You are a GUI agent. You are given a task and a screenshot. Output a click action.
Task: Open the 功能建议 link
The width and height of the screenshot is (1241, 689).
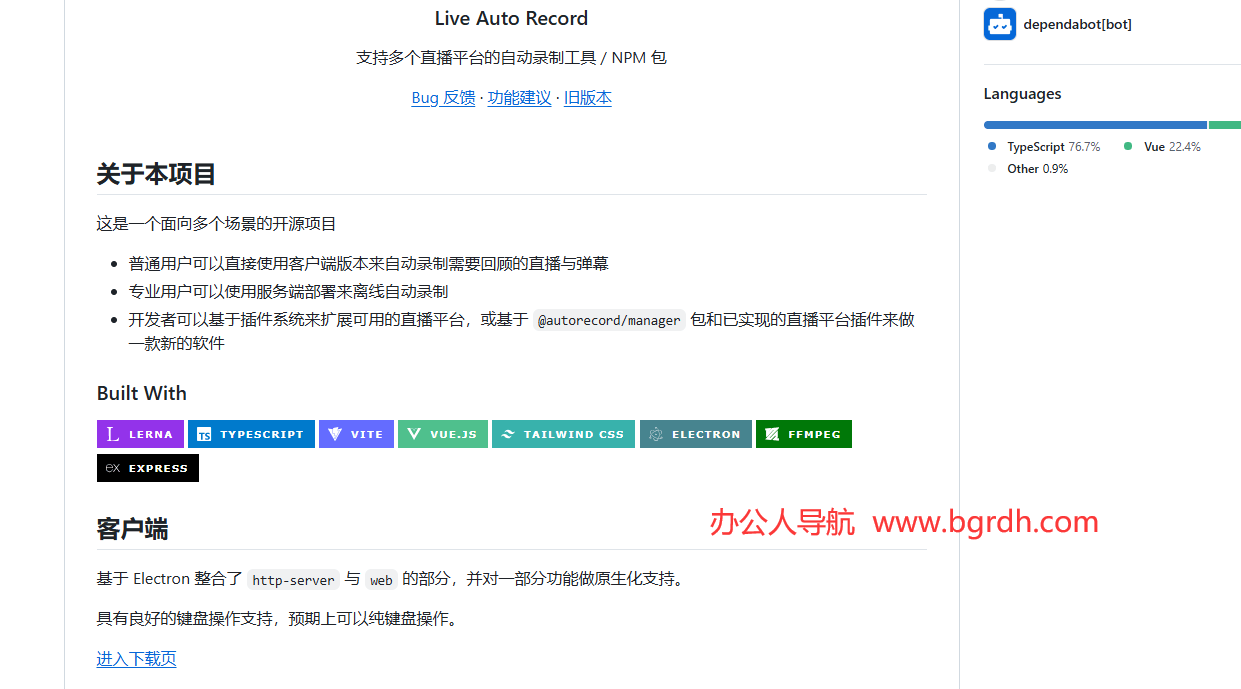tap(519, 97)
